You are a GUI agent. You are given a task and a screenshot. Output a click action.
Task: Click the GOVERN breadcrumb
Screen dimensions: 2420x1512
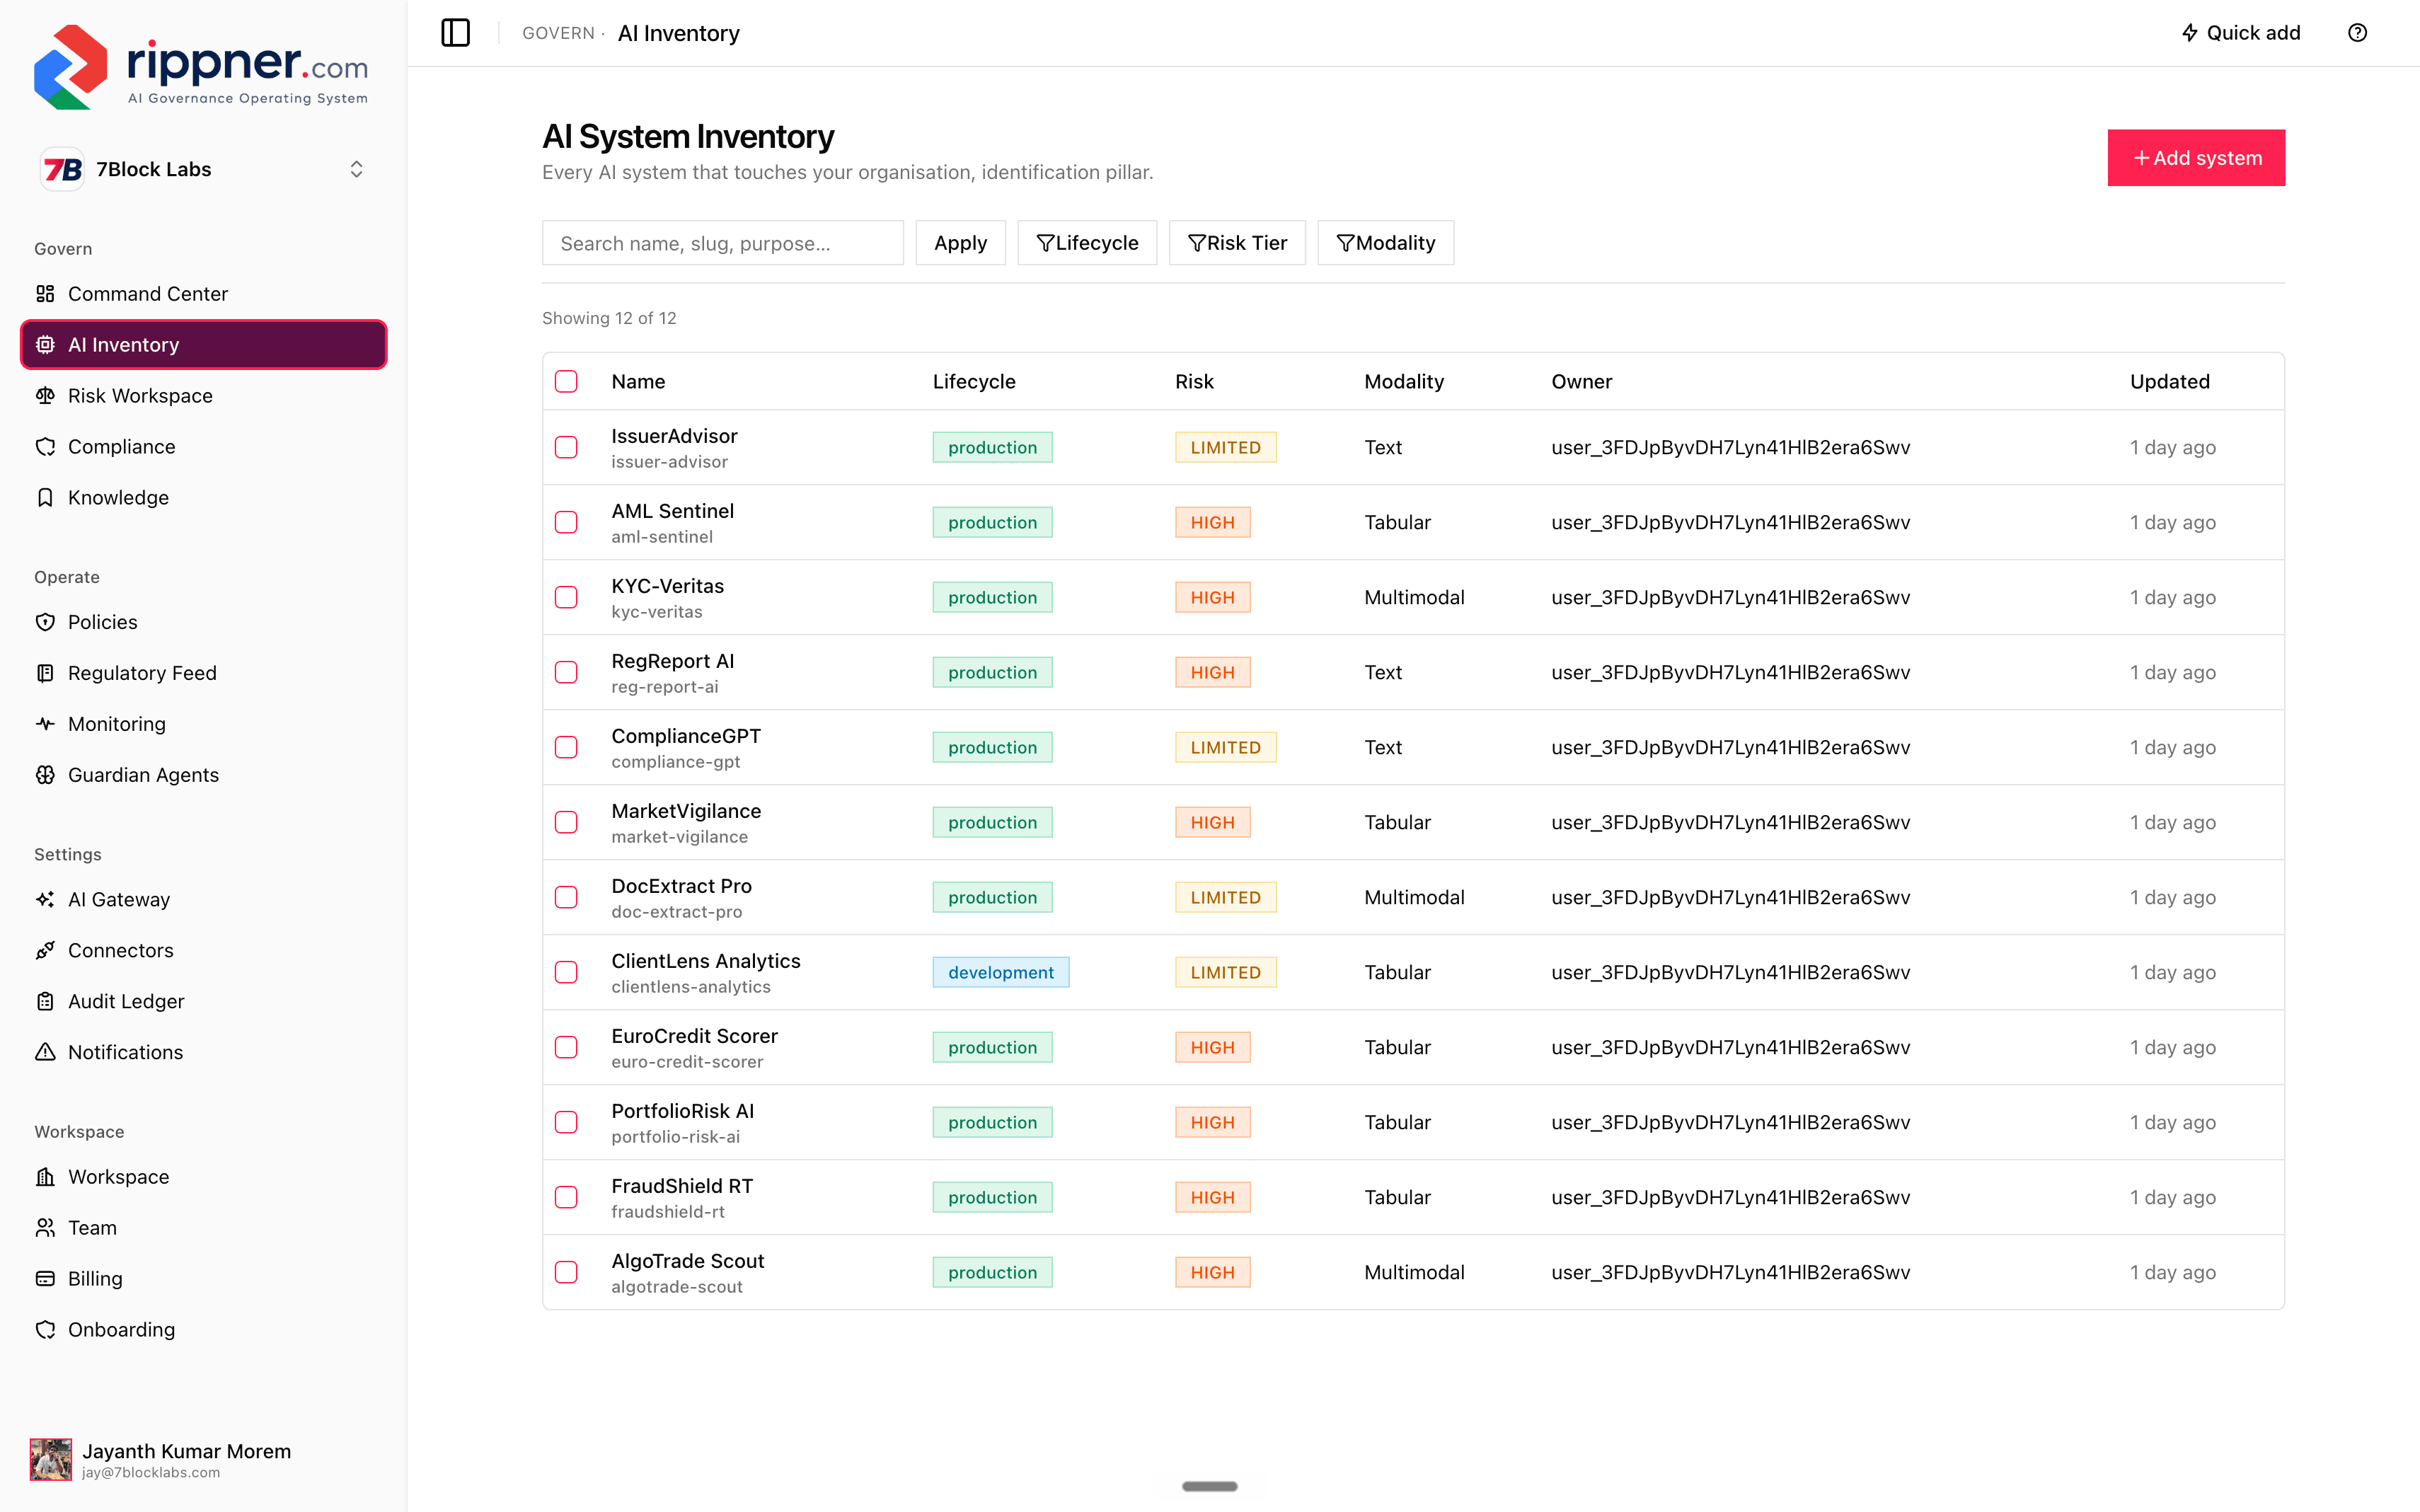(558, 33)
